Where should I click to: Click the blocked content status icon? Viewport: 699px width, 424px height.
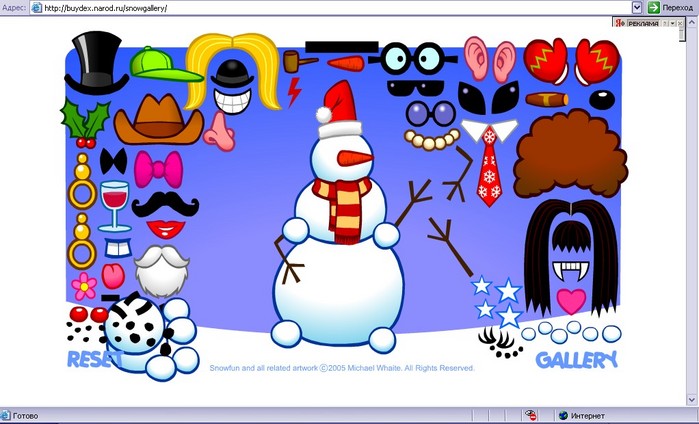[x=530, y=416]
